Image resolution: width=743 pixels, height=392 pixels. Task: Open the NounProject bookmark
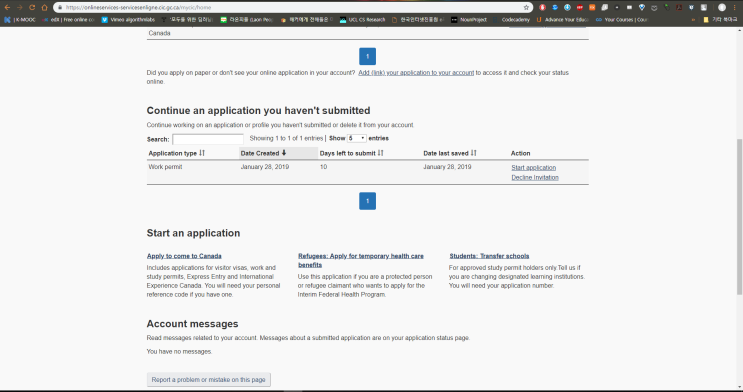pos(469,20)
